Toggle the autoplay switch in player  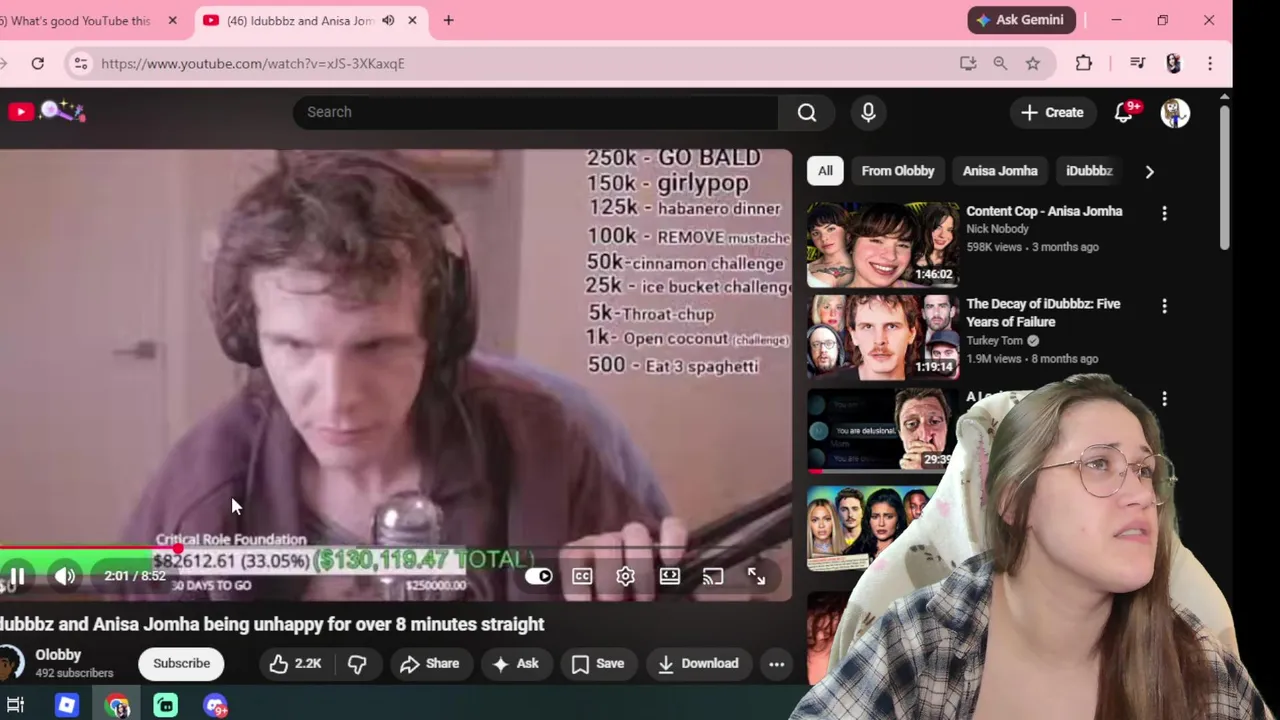tap(538, 576)
